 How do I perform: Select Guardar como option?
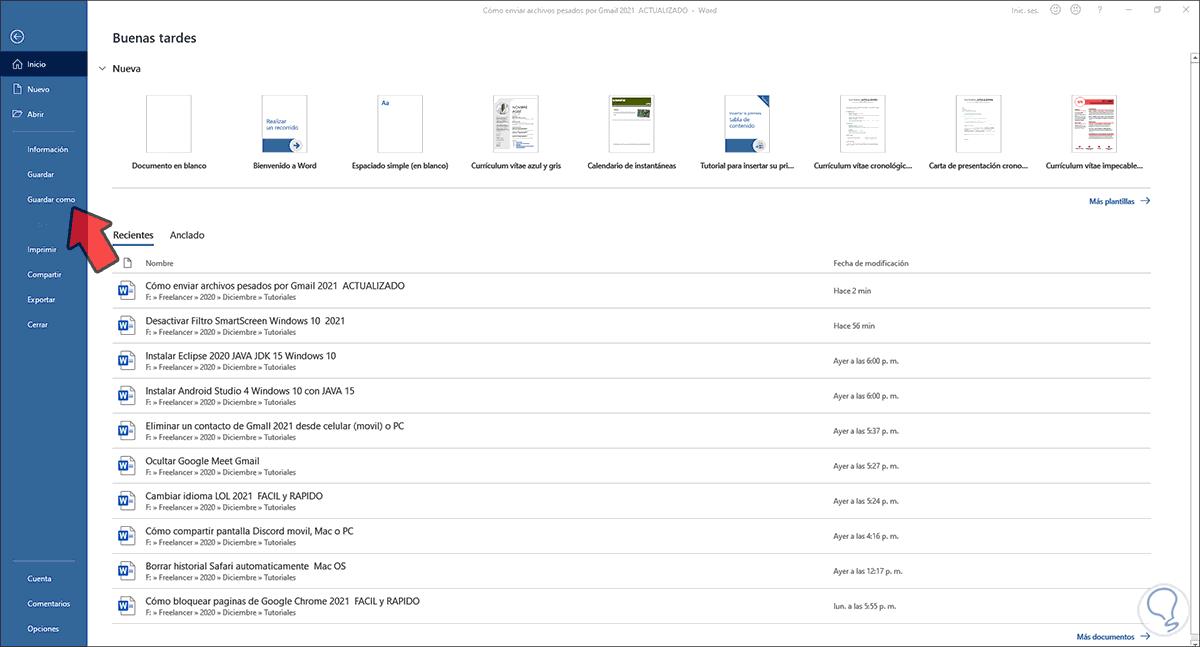(51, 199)
